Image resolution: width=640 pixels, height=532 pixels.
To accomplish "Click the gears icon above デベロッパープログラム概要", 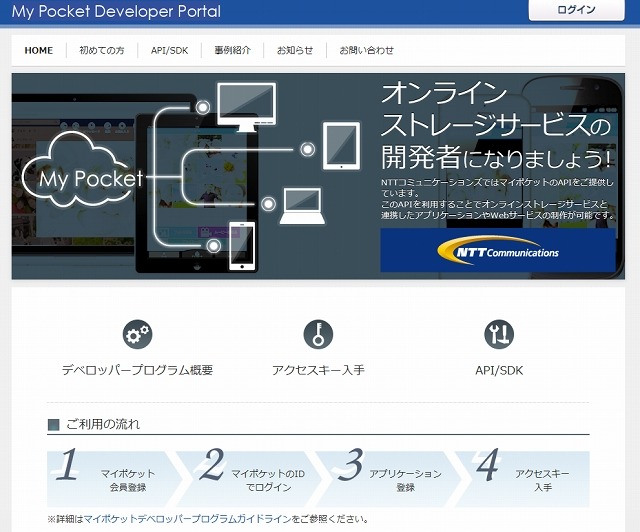I will (137, 334).
